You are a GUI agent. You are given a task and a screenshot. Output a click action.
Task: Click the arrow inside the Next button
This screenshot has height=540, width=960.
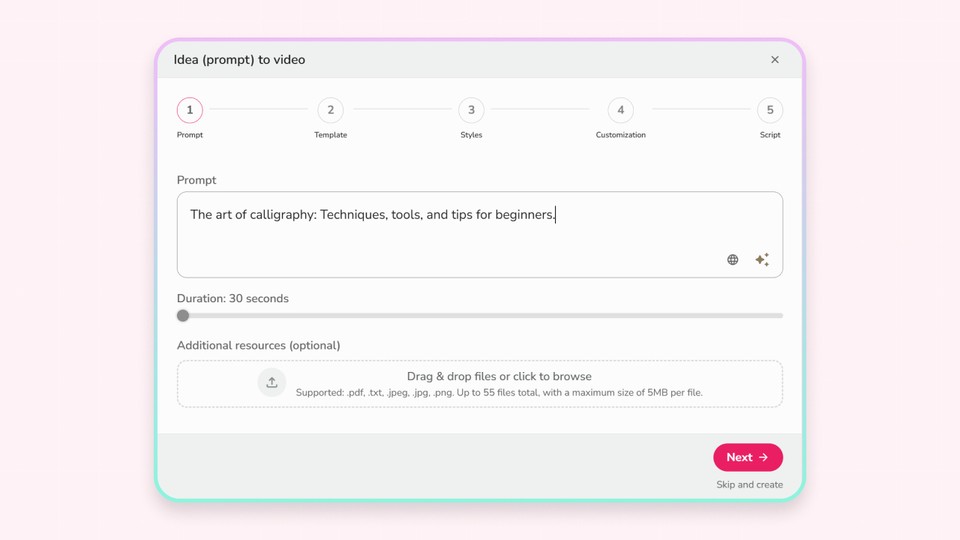(x=764, y=458)
